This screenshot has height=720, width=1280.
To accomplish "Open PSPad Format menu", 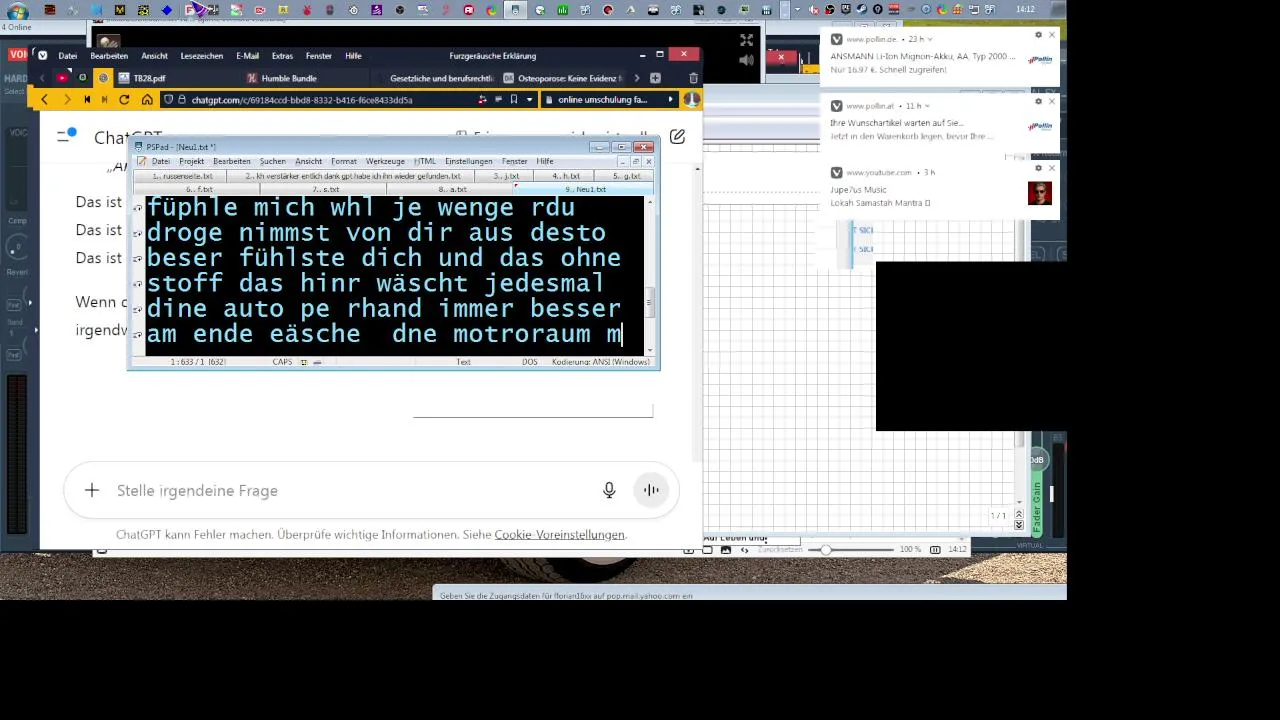I will 344,161.
